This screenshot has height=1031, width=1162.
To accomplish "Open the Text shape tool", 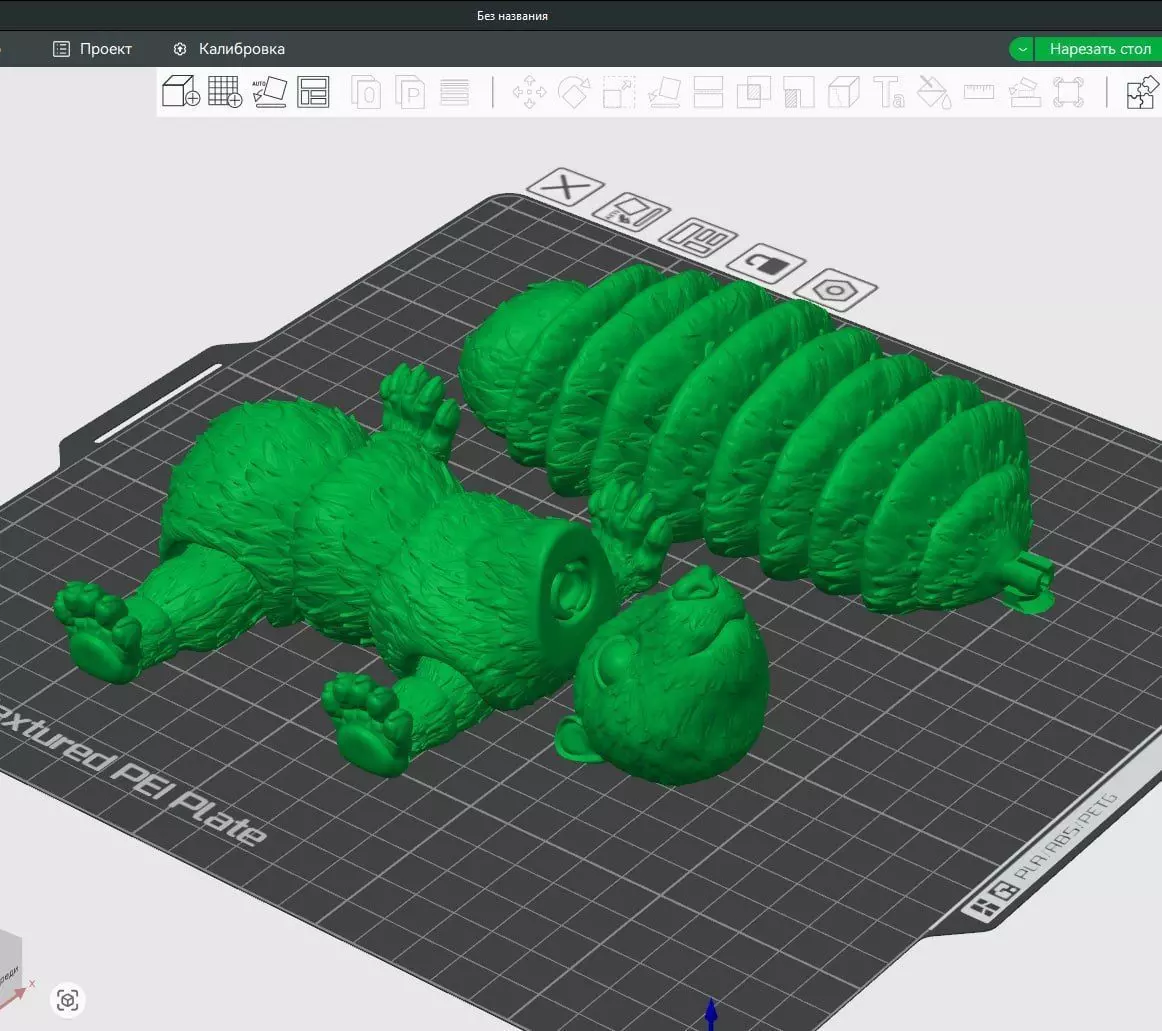I will tap(889, 93).
